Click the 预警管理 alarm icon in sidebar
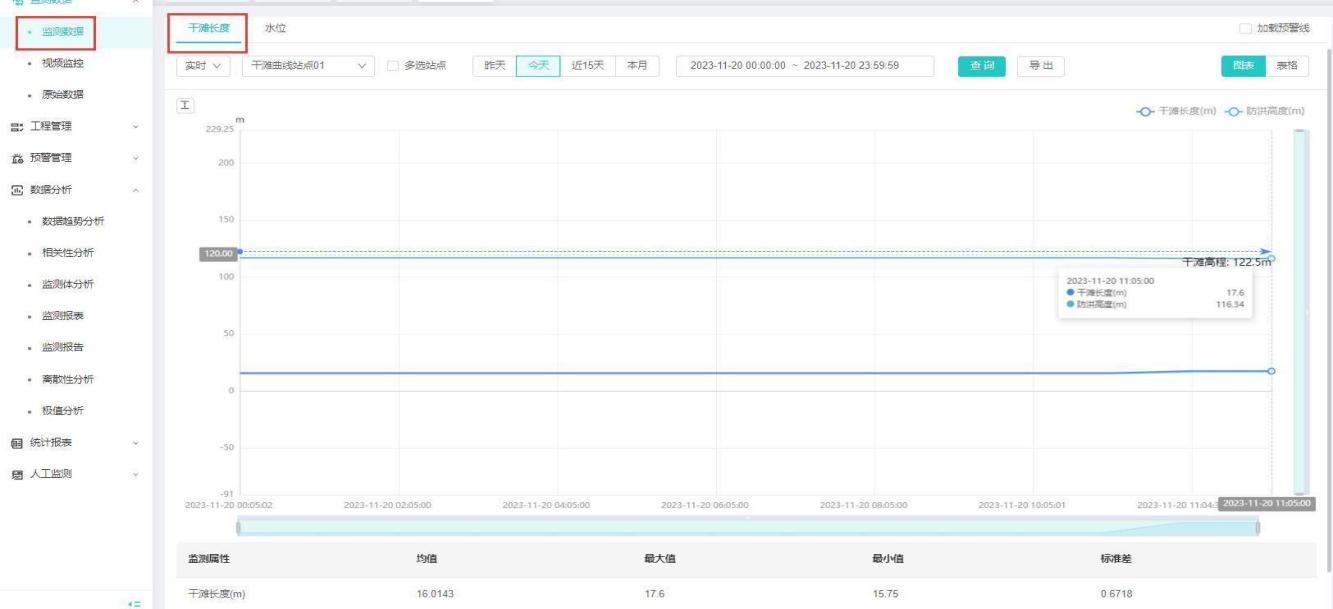Screen dimensions: 1333x609 tap(16, 158)
